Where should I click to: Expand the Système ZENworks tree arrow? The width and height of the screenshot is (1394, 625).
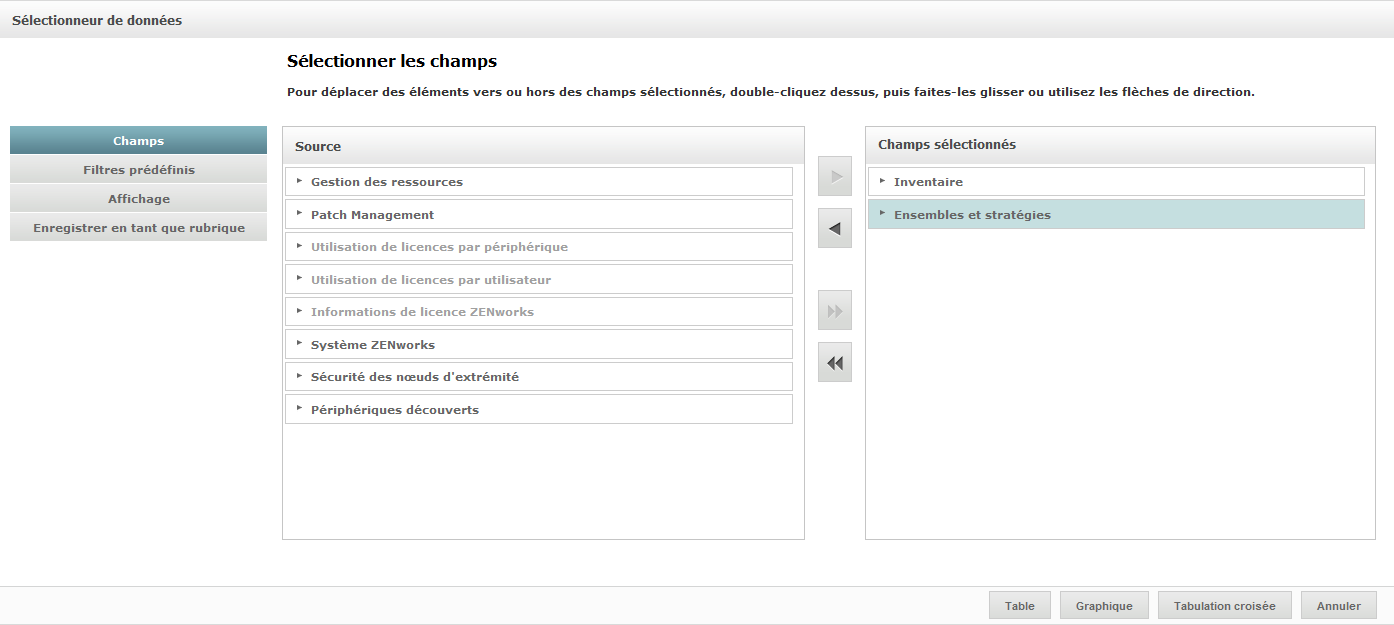(299, 344)
